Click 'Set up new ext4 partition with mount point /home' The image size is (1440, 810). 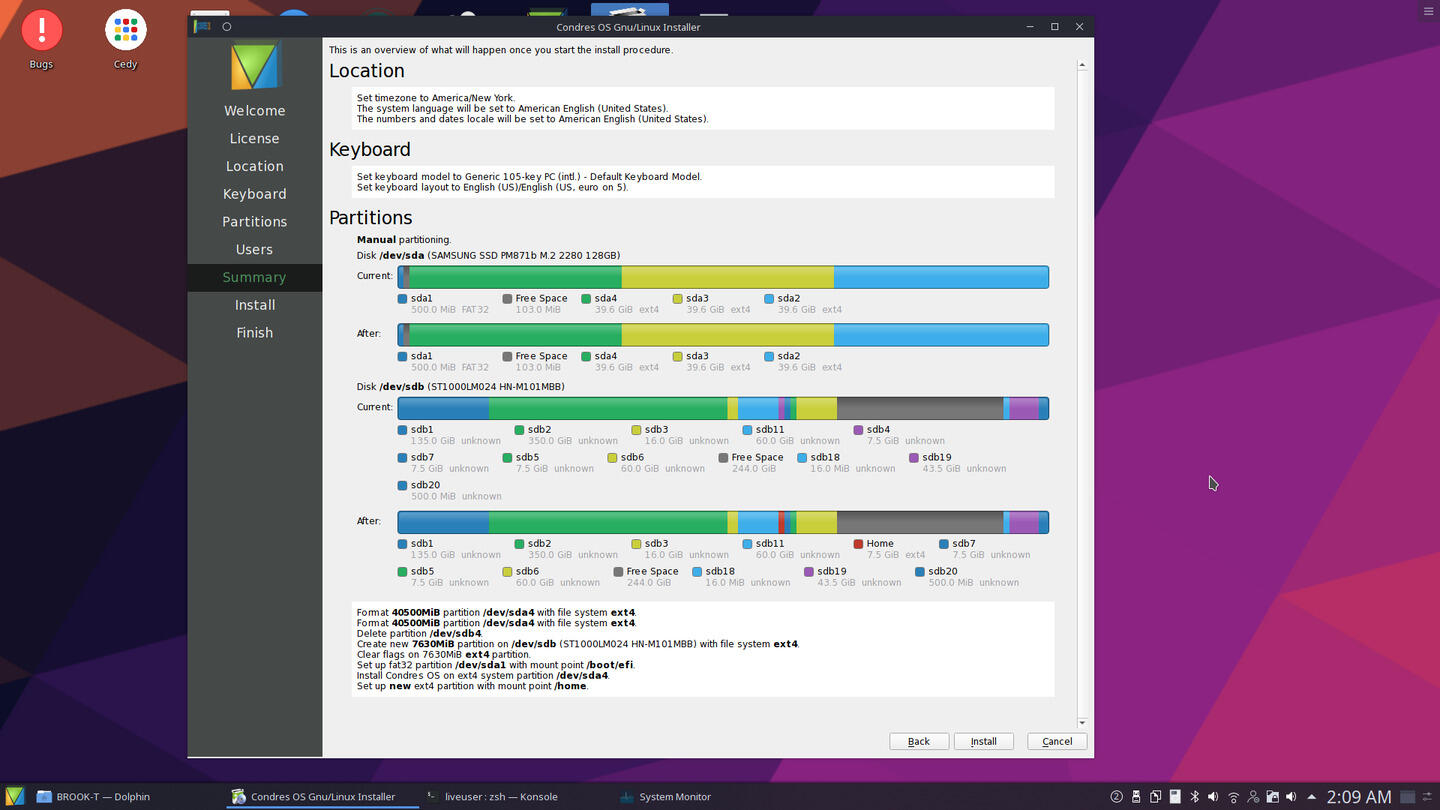472,686
